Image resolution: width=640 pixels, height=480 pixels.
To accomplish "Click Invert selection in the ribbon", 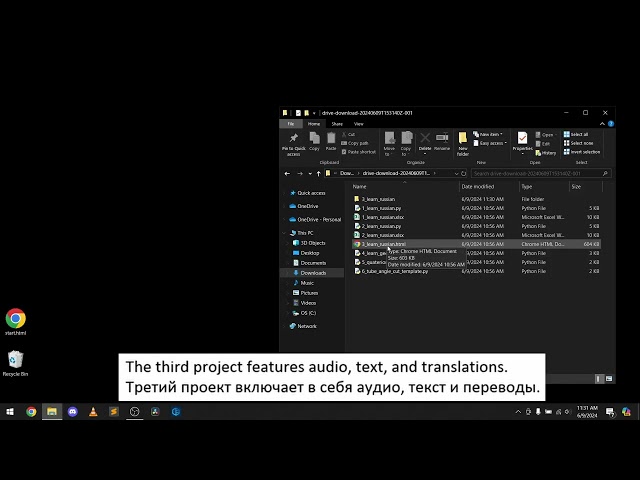I will point(582,152).
